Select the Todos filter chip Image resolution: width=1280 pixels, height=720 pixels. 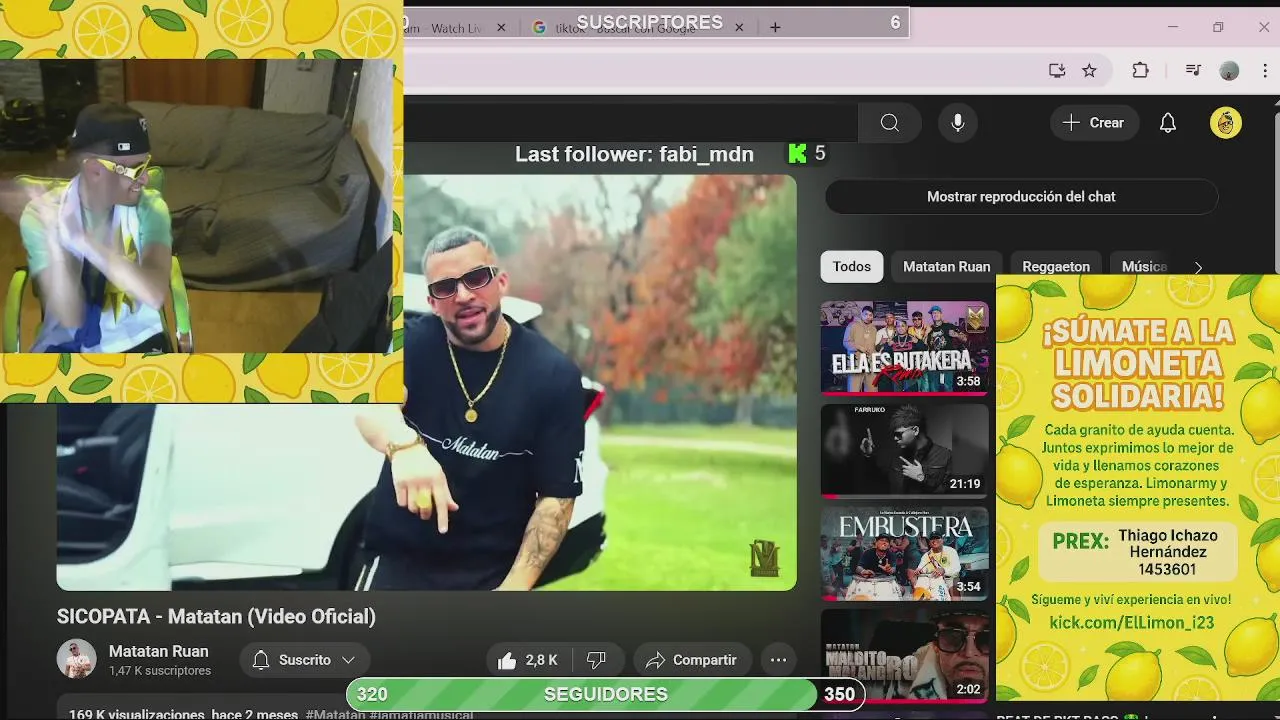point(852,267)
